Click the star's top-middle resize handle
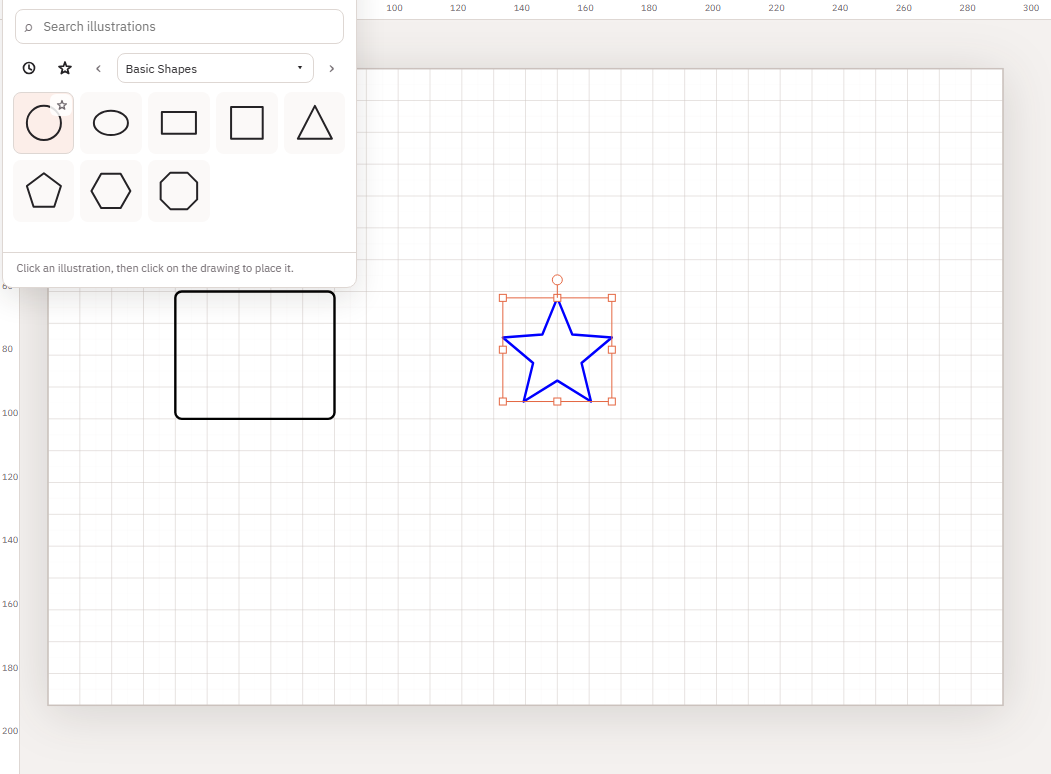This screenshot has height=774, width=1051. point(557,298)
